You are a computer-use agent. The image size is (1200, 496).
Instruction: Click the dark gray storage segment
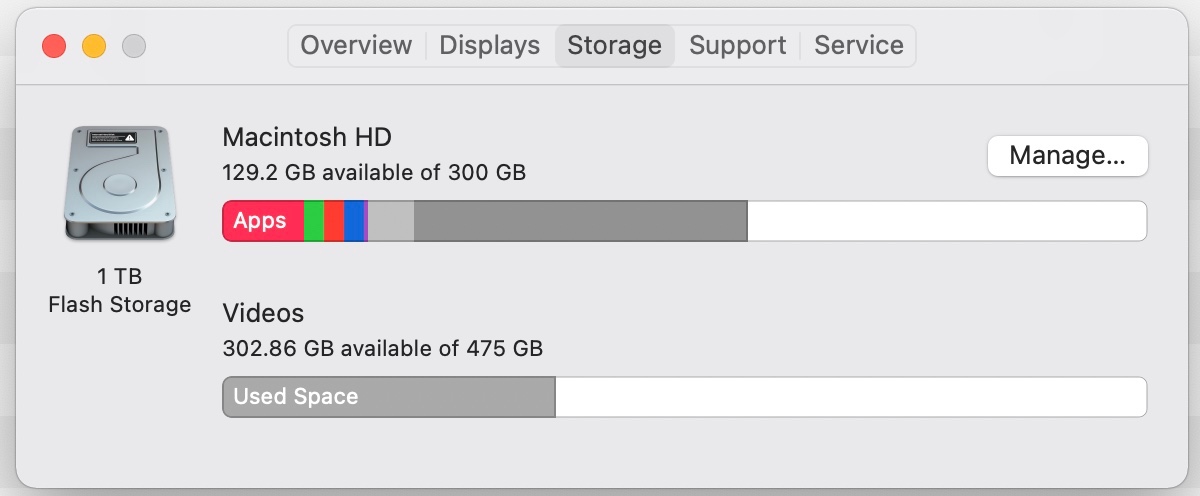[580, 221]
